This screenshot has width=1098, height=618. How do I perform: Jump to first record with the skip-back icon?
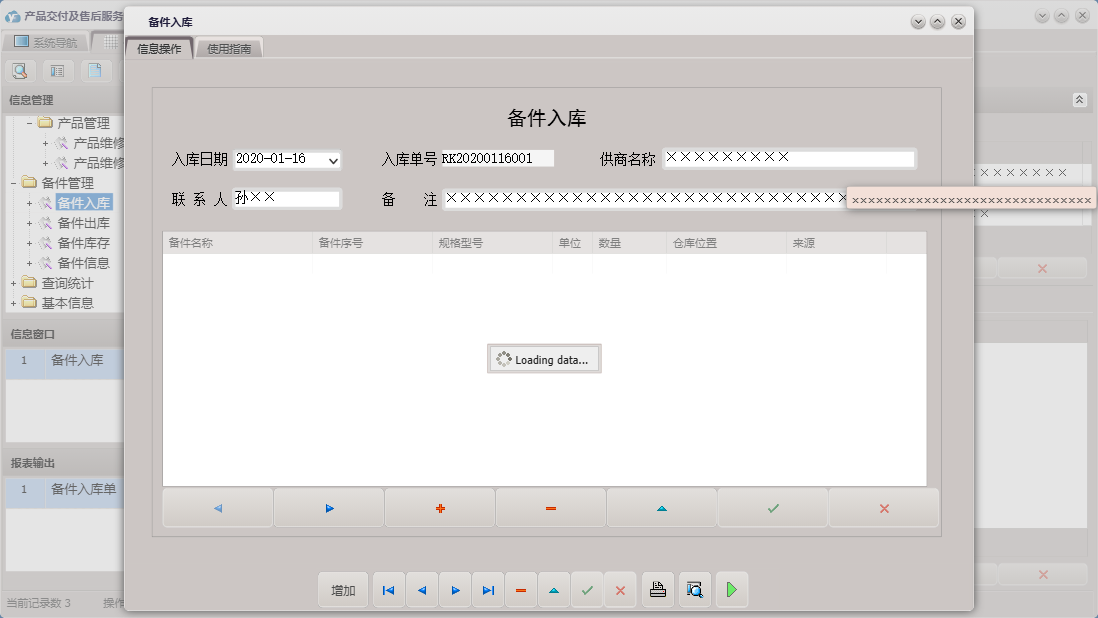tap(388, 590)
